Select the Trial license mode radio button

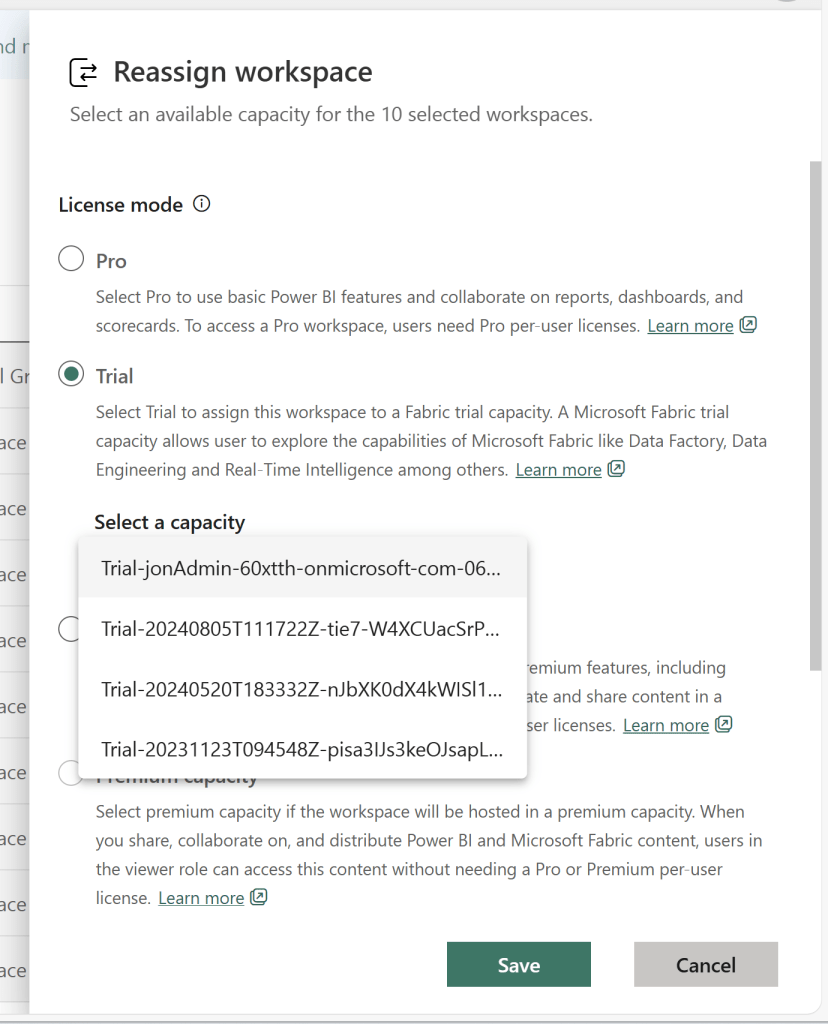[71, 375]
